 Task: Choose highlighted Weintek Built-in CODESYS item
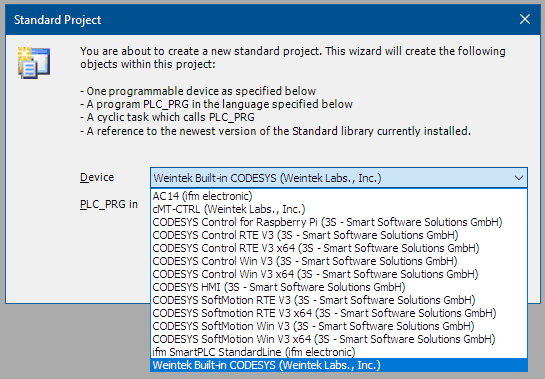339,365
